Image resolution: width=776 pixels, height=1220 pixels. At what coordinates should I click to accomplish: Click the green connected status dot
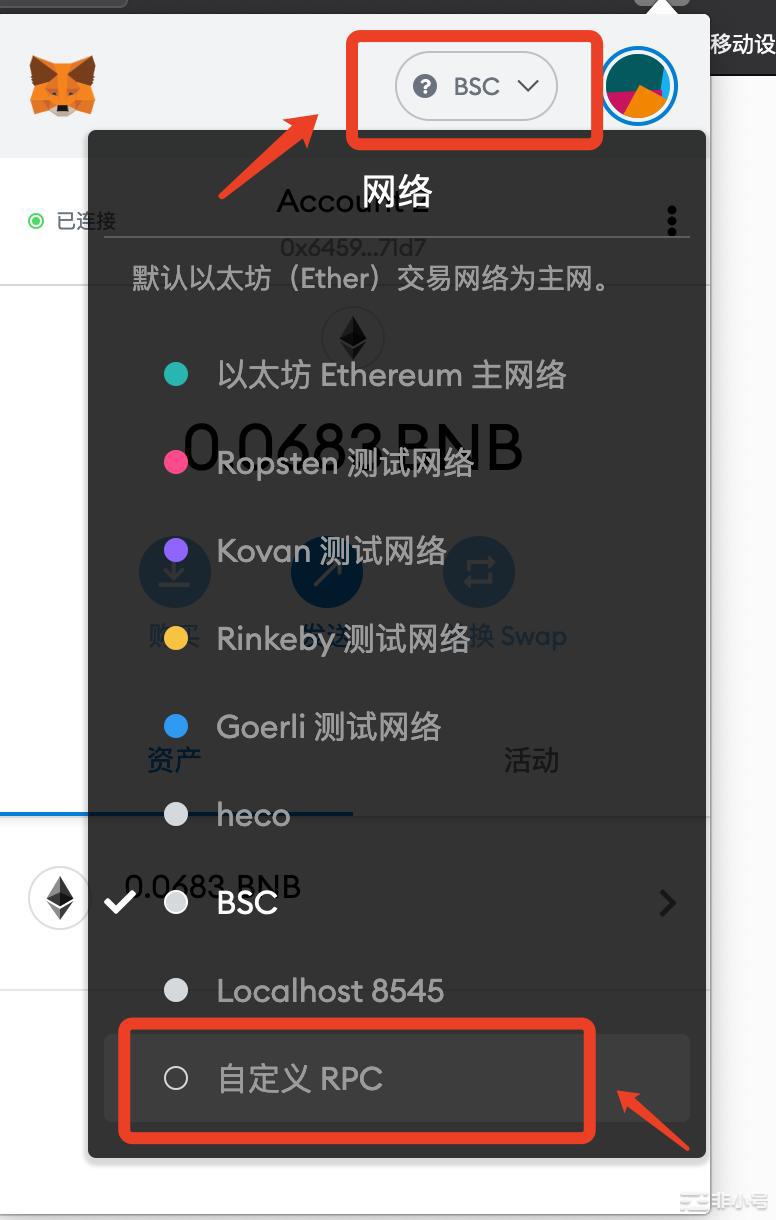(x=36, y=220)
